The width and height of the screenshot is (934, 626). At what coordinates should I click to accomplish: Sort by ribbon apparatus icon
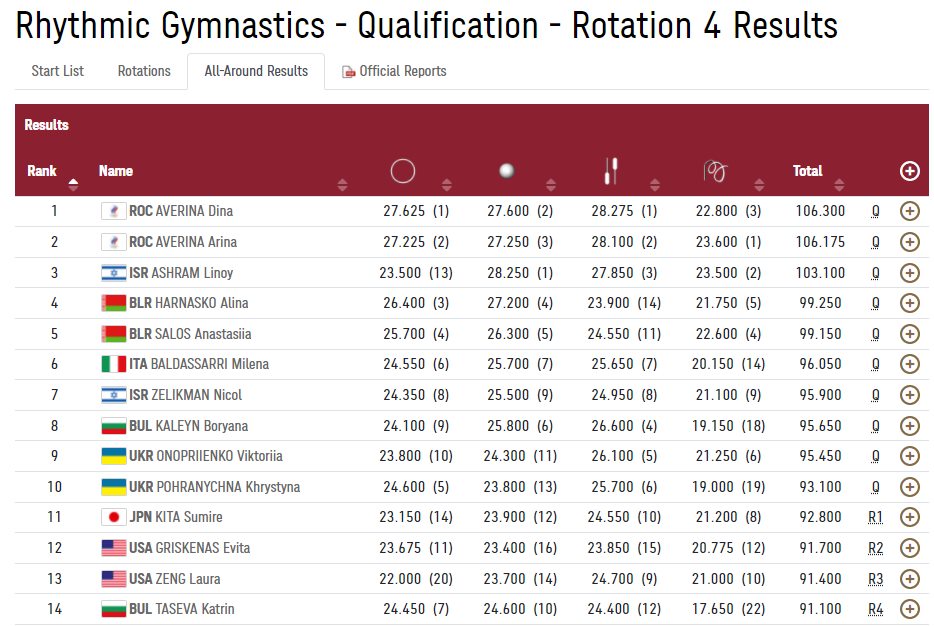(716, 172)
